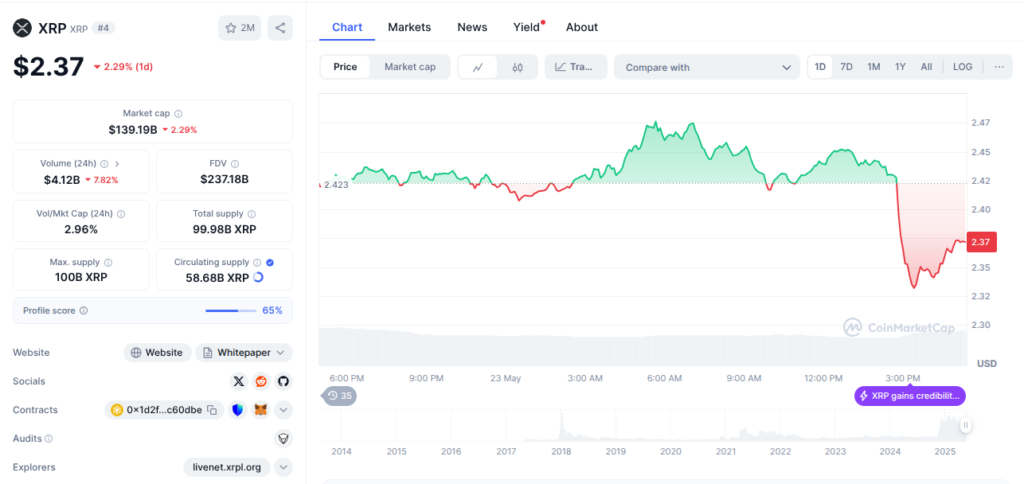Click contract address 0×1d2f...c60dbe

tap(165, 410)
